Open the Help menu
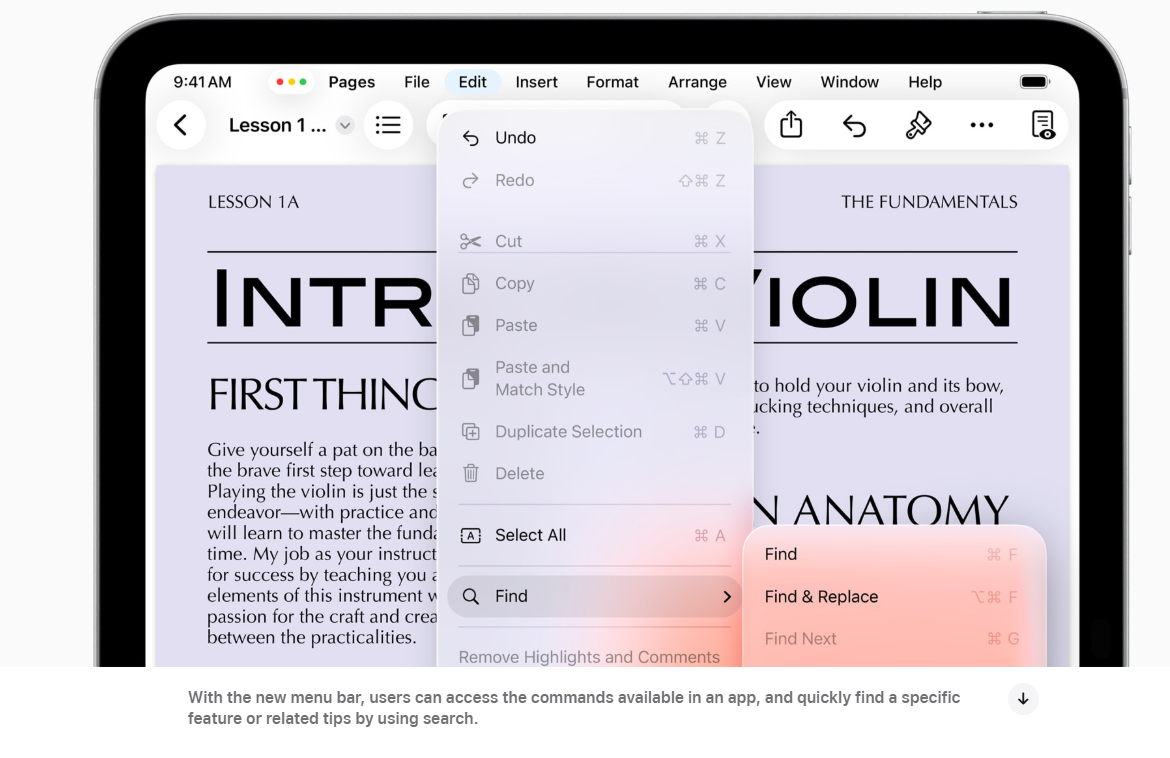The image size is (1170, 758). tap(925, 82)
